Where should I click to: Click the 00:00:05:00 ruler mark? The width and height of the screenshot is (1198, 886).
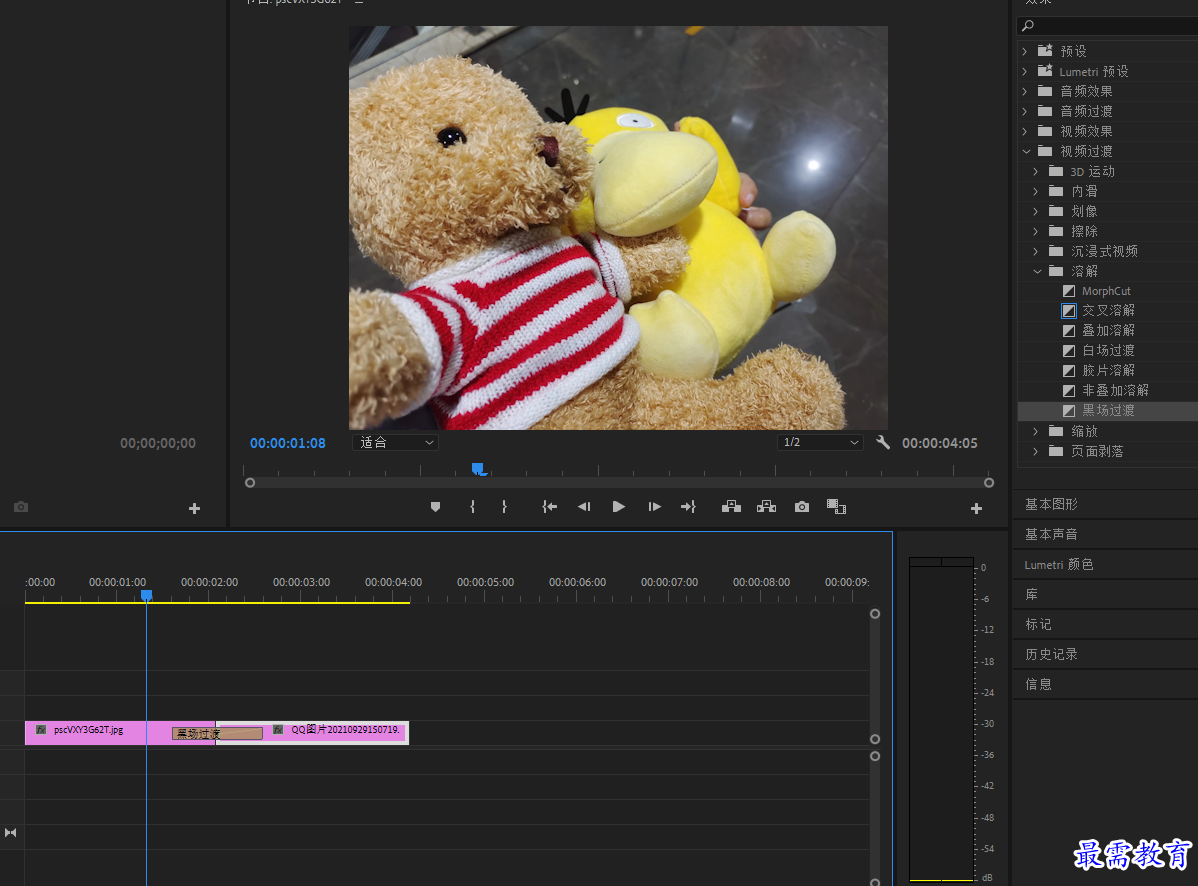tap(485, 582)
